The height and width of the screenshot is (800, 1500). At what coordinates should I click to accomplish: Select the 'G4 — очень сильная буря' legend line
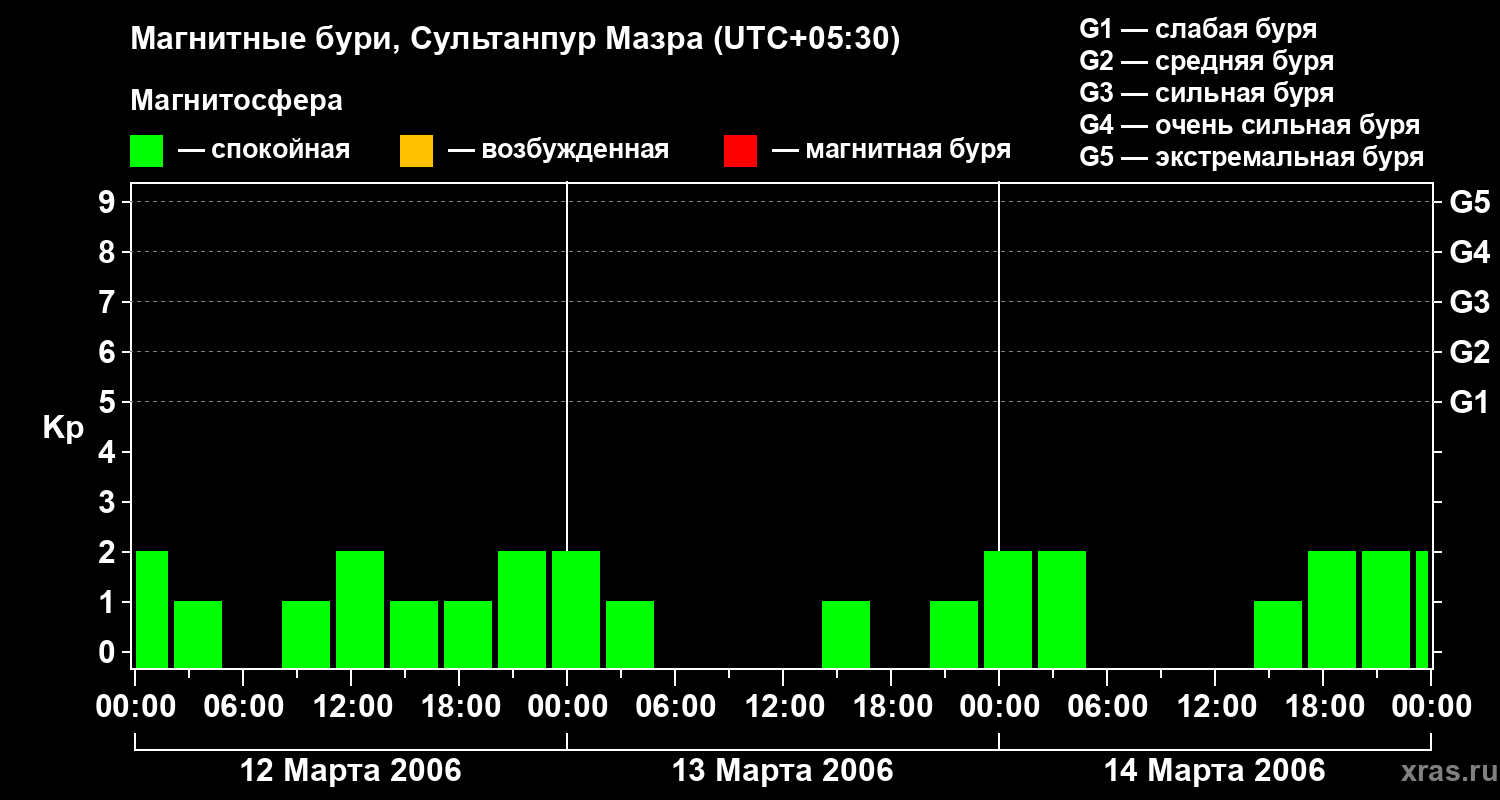coord(1250,125)
